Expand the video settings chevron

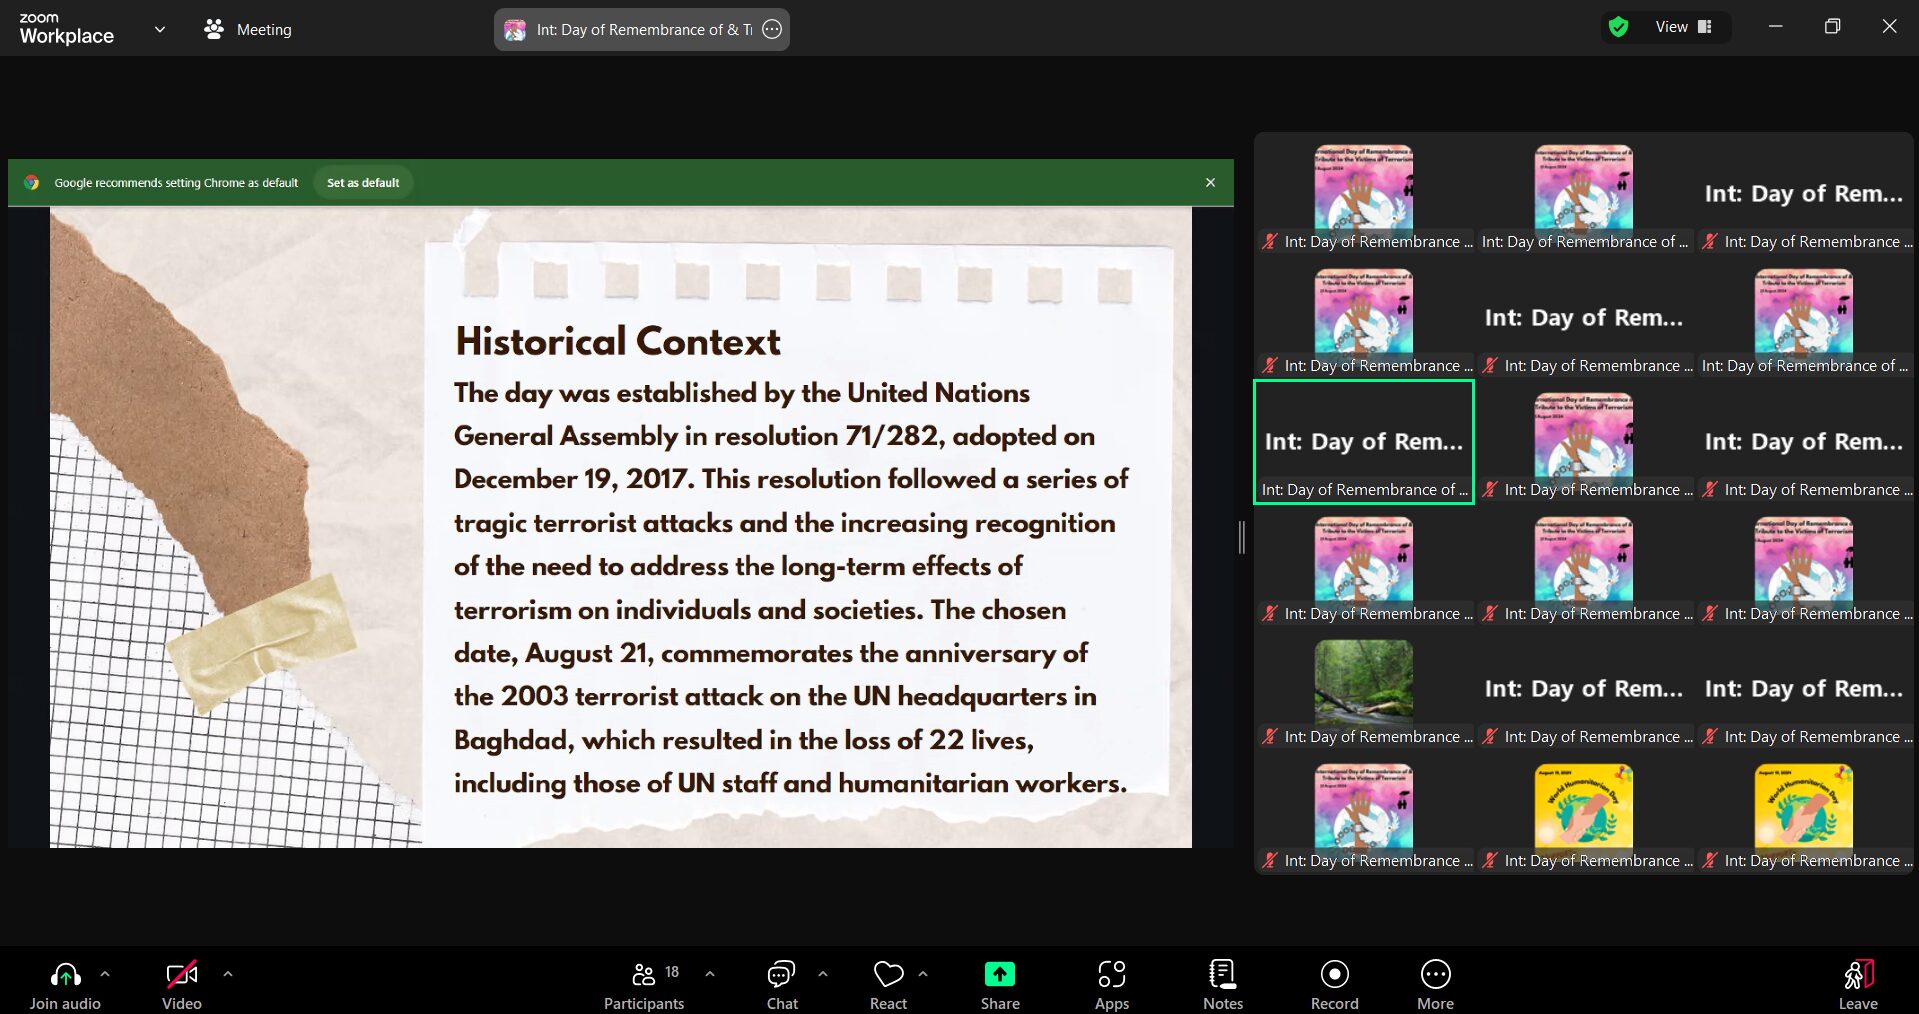[228, 973]
